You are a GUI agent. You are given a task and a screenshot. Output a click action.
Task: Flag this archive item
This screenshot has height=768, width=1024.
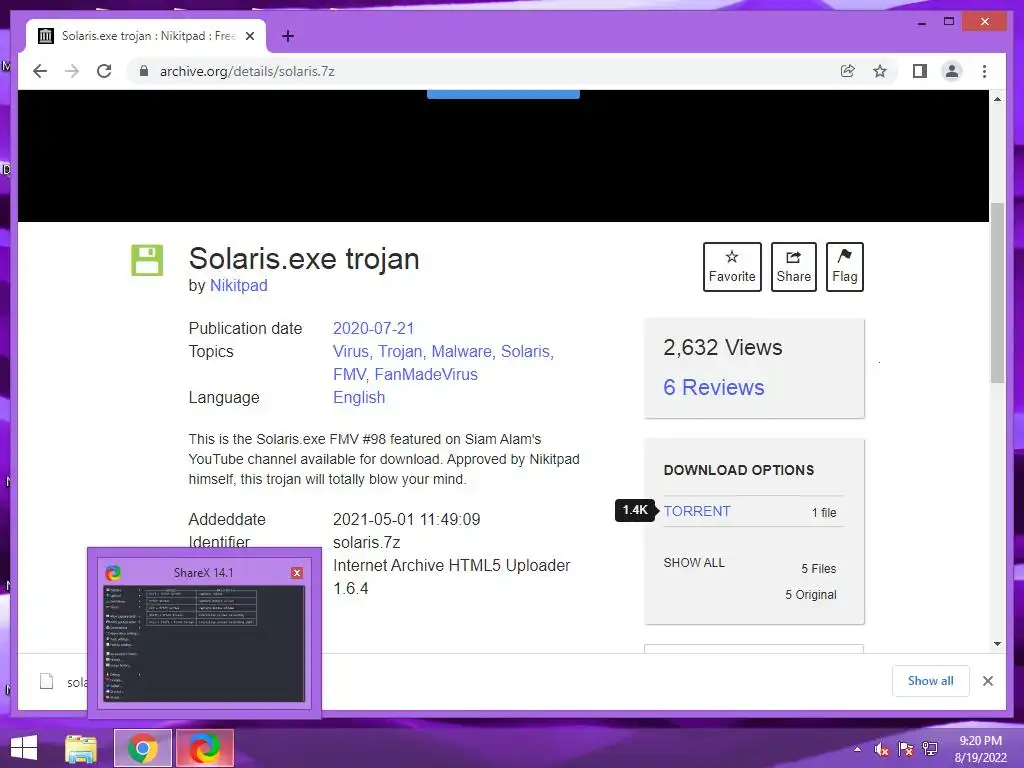(x=844, y=266)
